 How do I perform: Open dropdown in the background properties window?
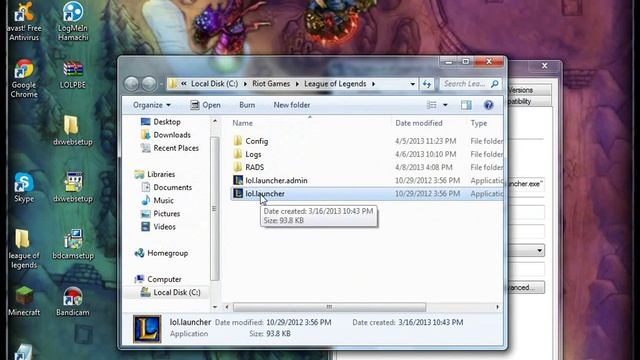click(540, 250)
